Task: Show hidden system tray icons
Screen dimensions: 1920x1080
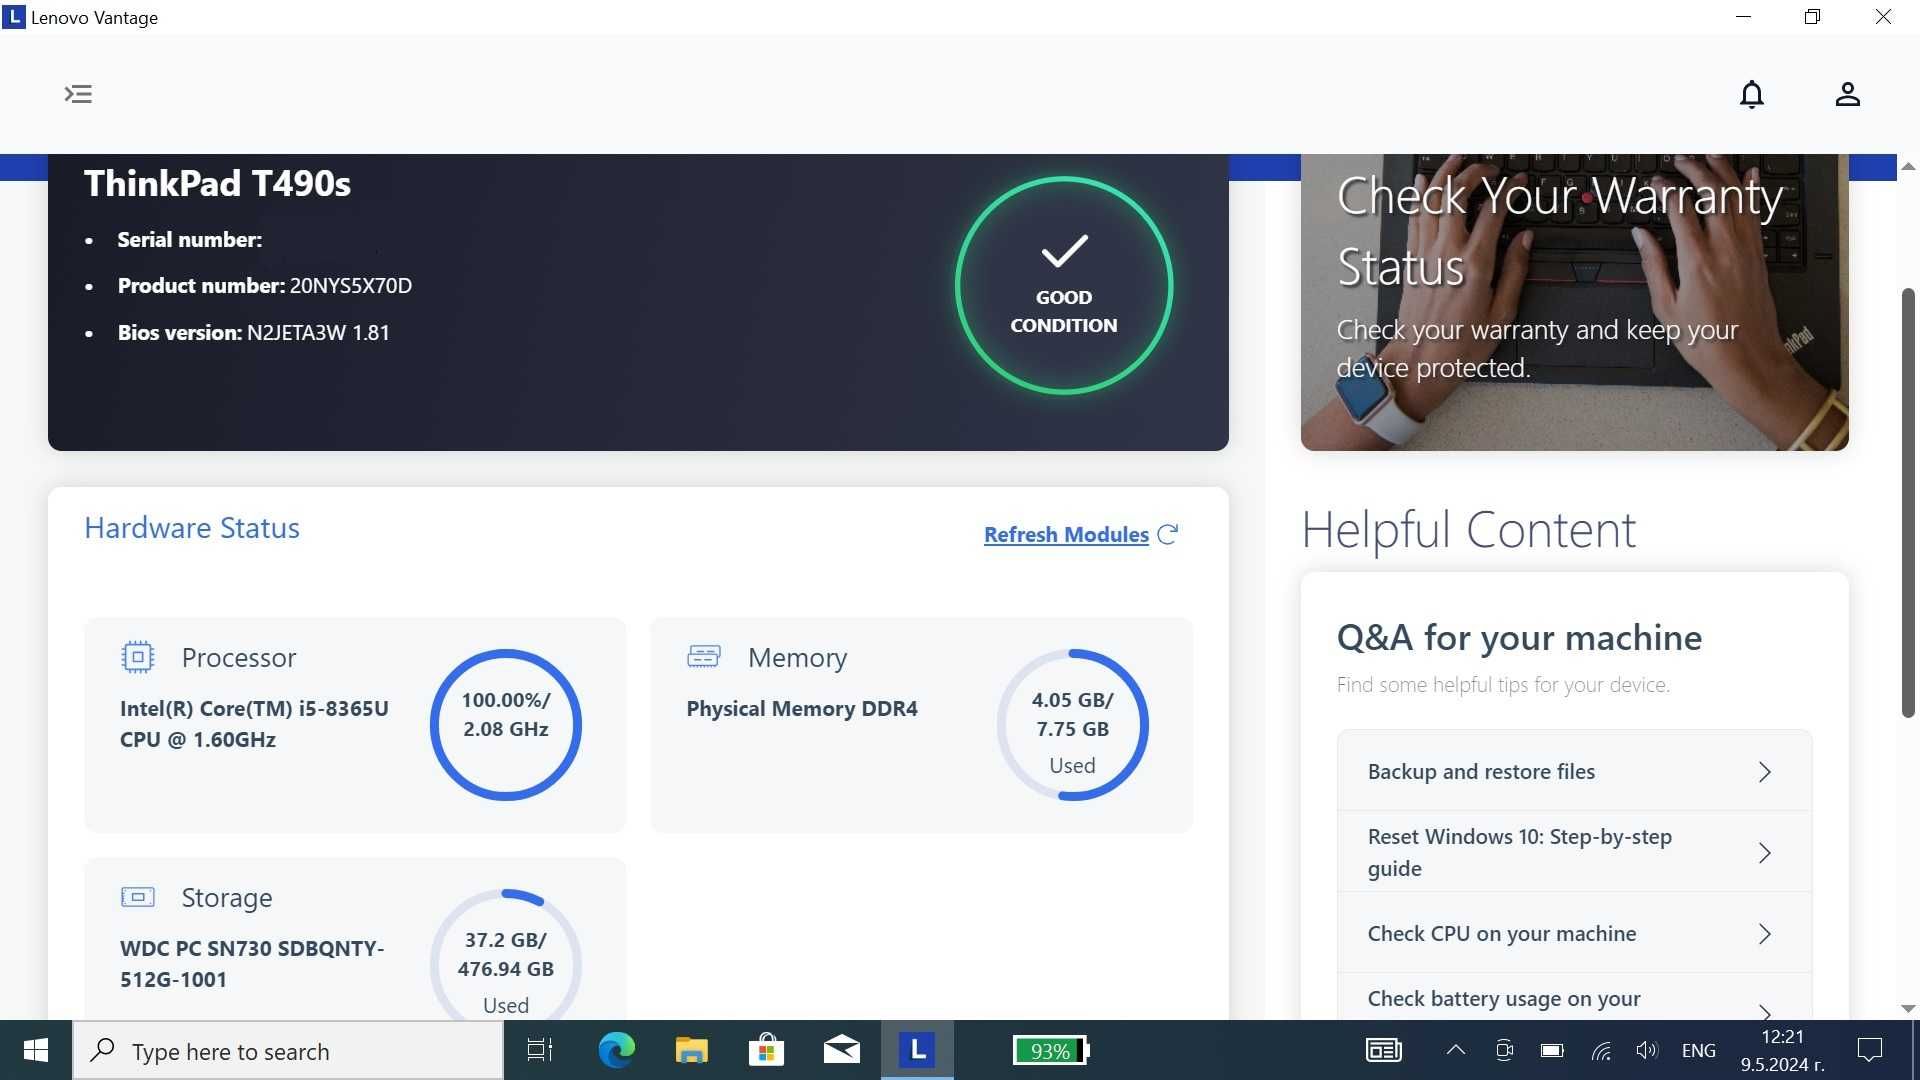Action: (x=1456, y=1050)
